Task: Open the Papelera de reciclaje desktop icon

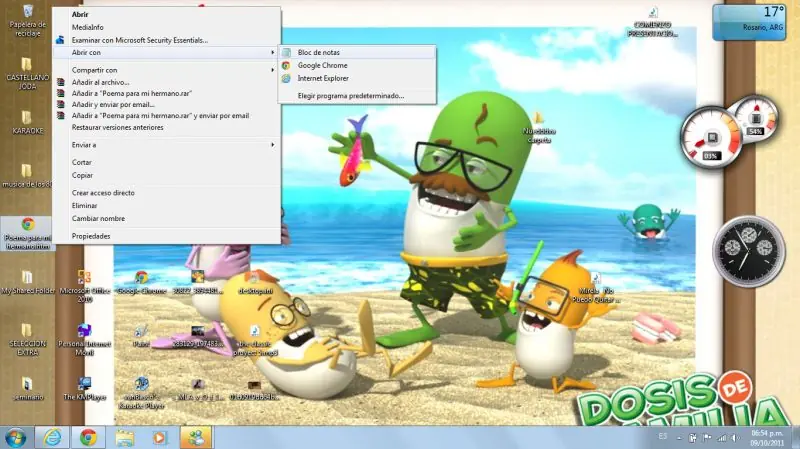Action: pos(28,19)
